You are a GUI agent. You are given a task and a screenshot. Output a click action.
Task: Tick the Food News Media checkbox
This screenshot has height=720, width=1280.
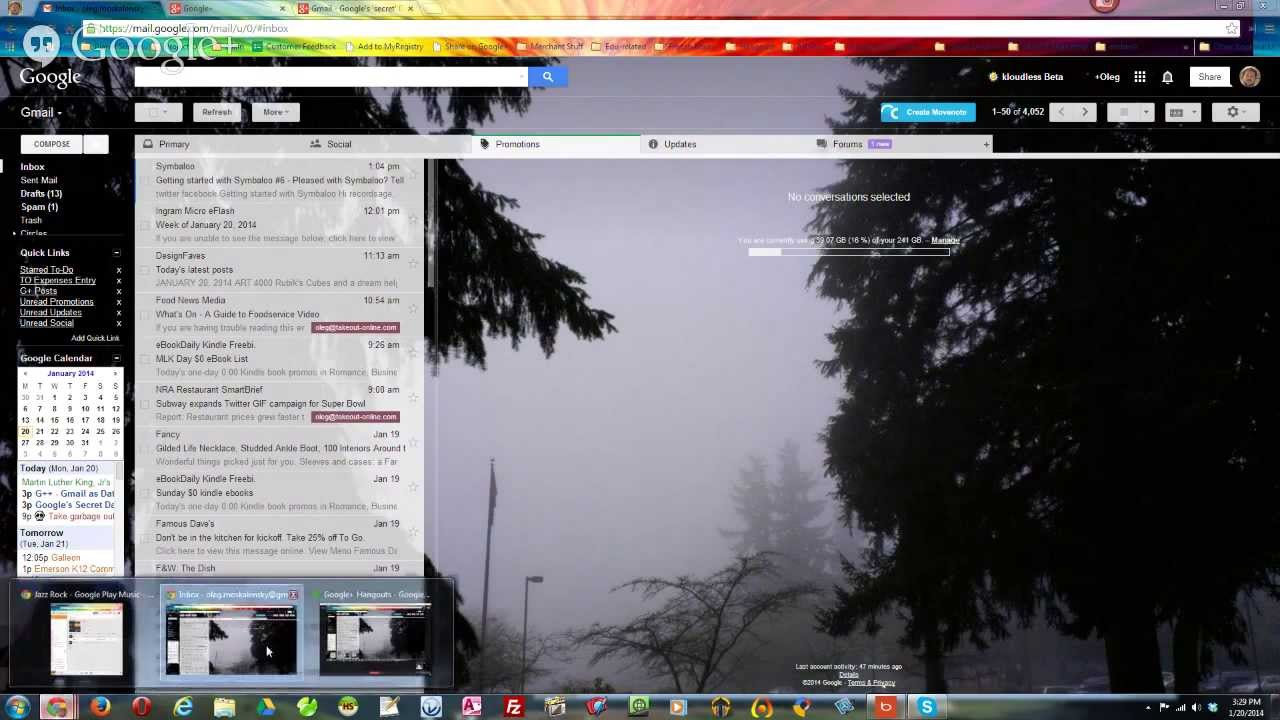tap(145, 314)
